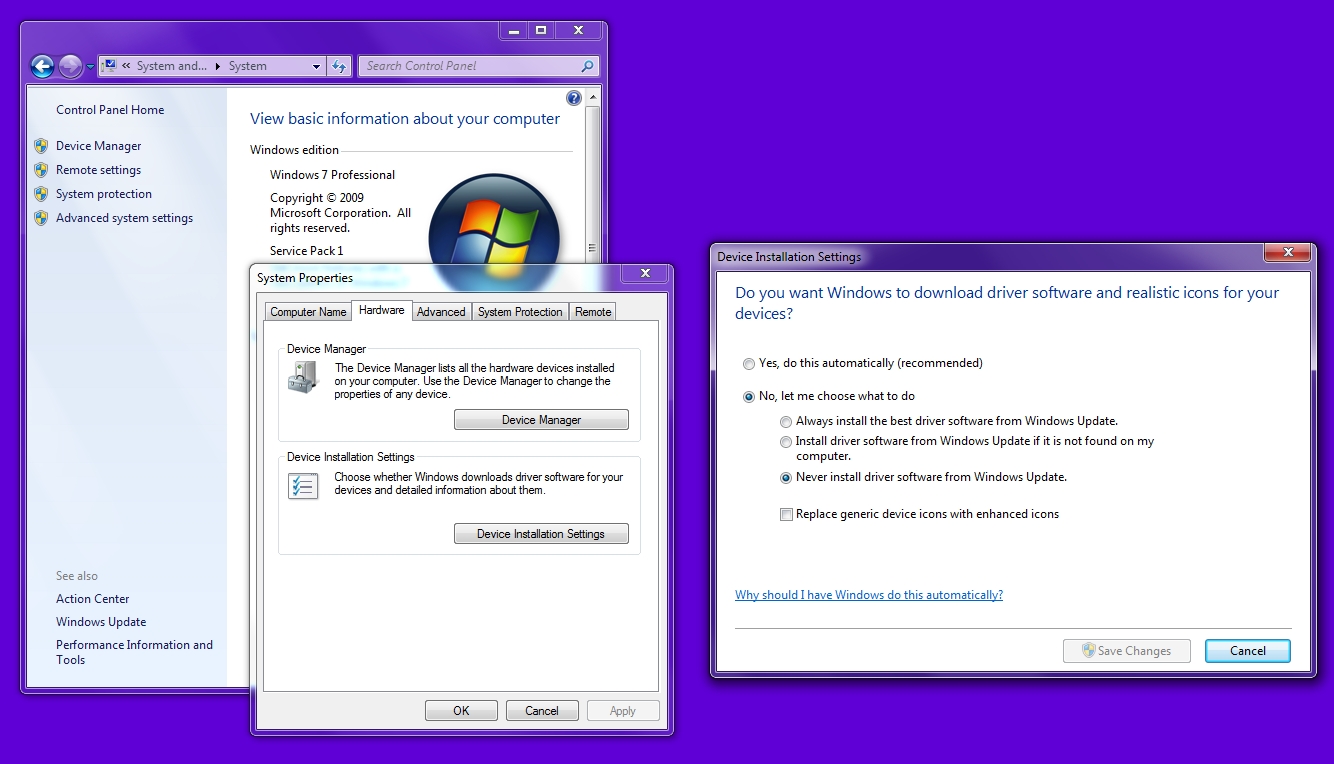The height and width of the screenshot is (764, 1334).
Task: Open Action Center under See also
Action: 92,599
